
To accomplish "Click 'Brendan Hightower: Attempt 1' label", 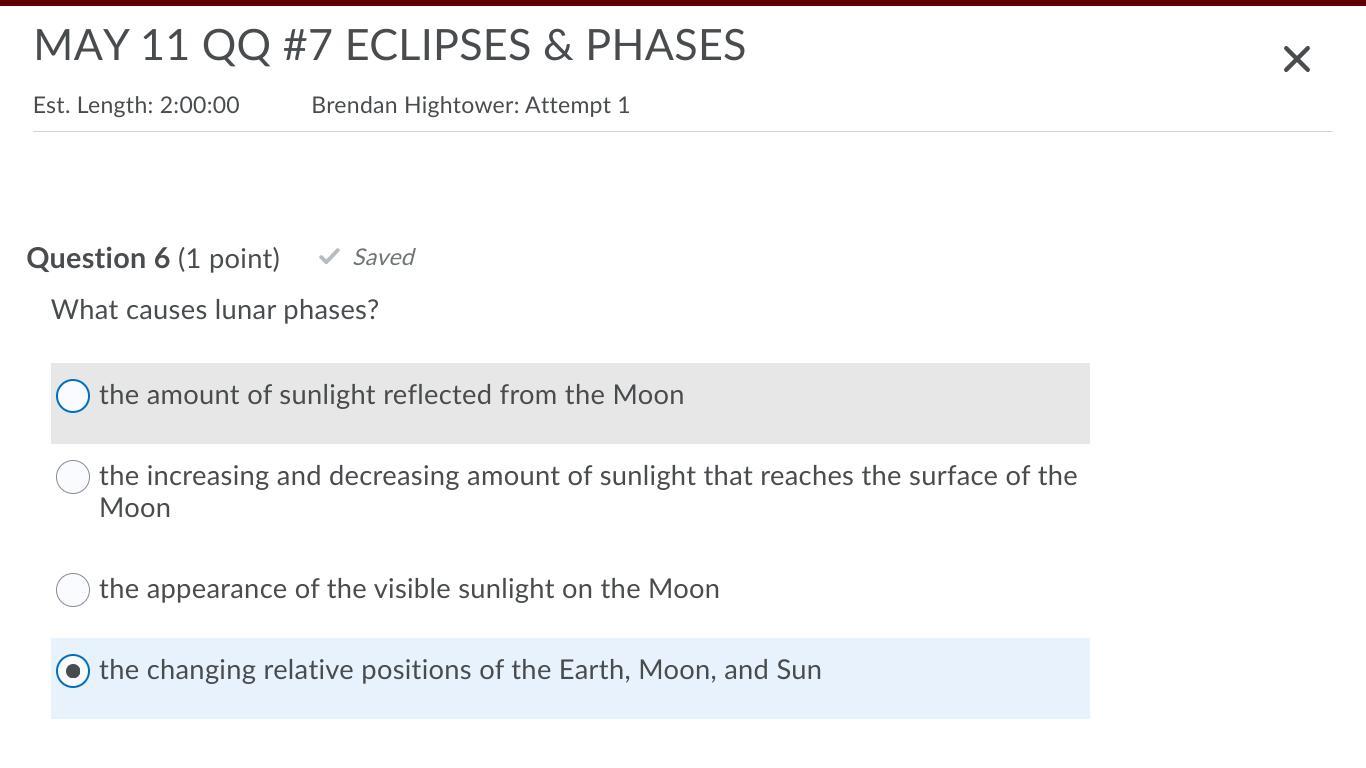I will (470, 105).
